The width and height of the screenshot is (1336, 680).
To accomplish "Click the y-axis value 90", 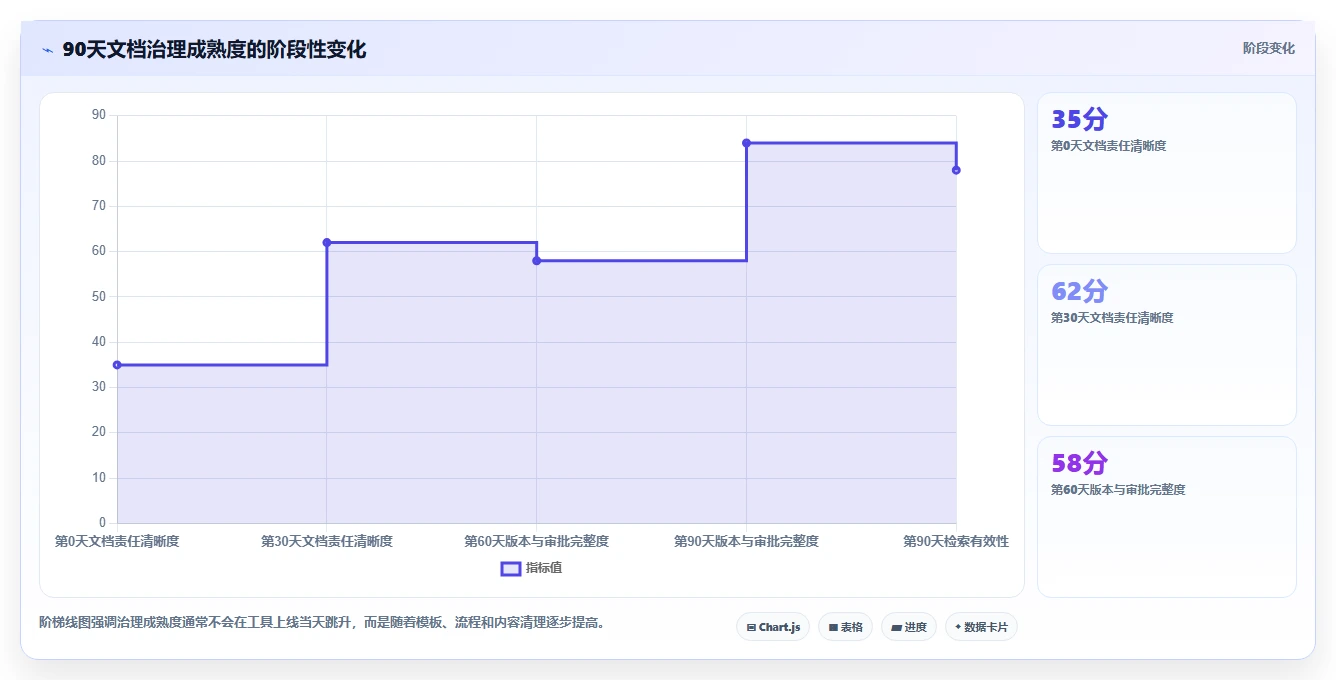I will (99, 115).
